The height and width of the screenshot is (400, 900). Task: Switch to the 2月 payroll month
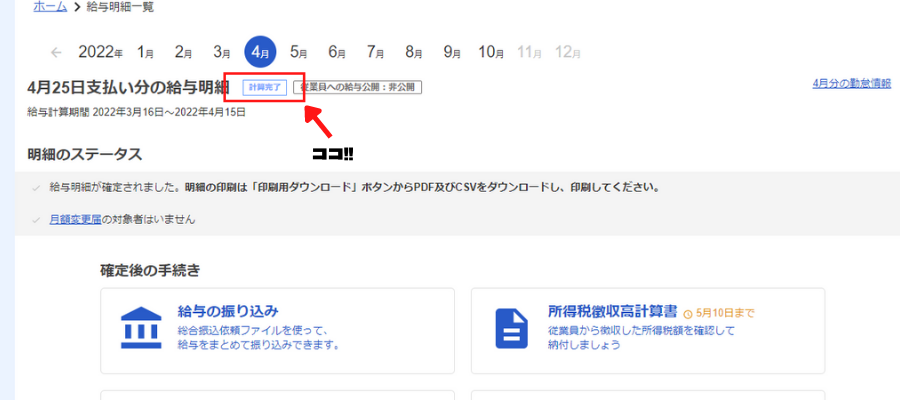click(x=184, y=52)
